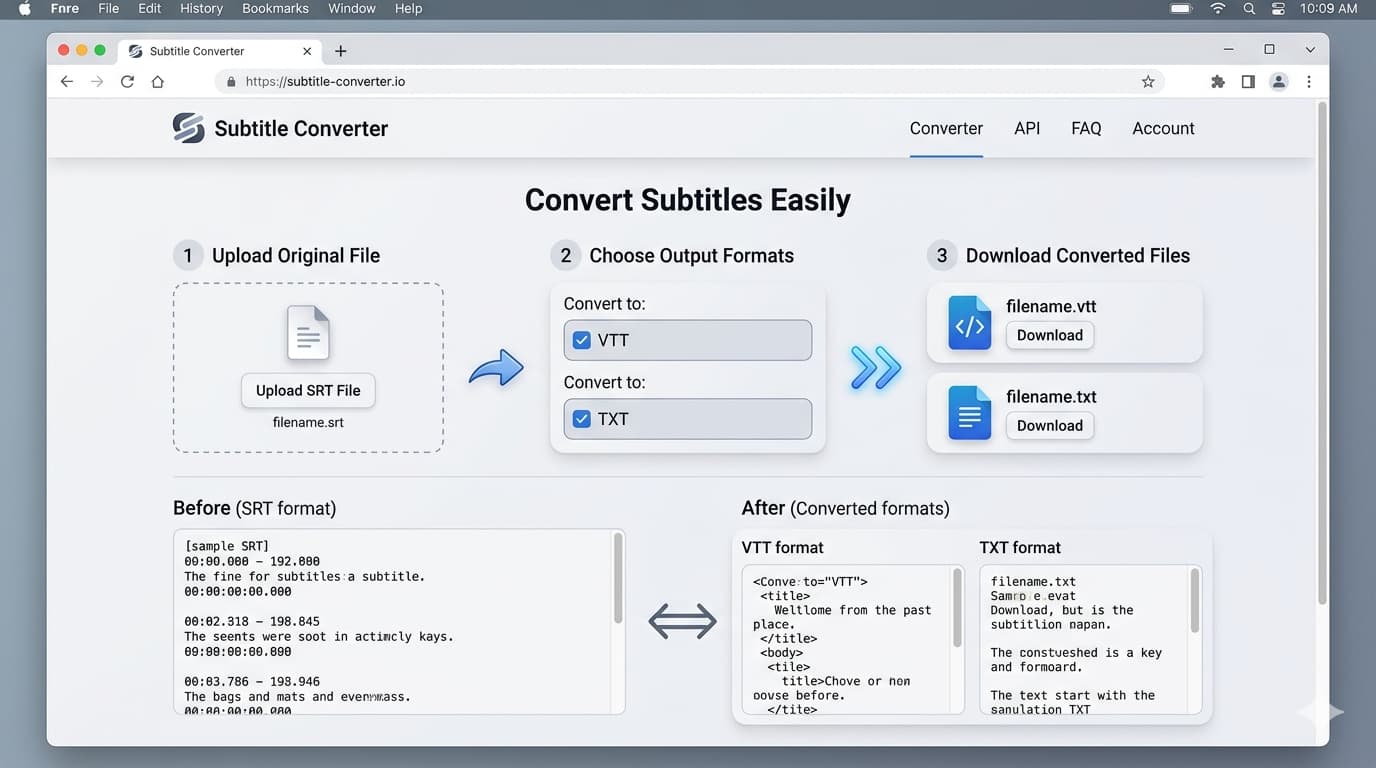Click the browser forward arrow
1376x768 pixels.
[x=97, y=82]
